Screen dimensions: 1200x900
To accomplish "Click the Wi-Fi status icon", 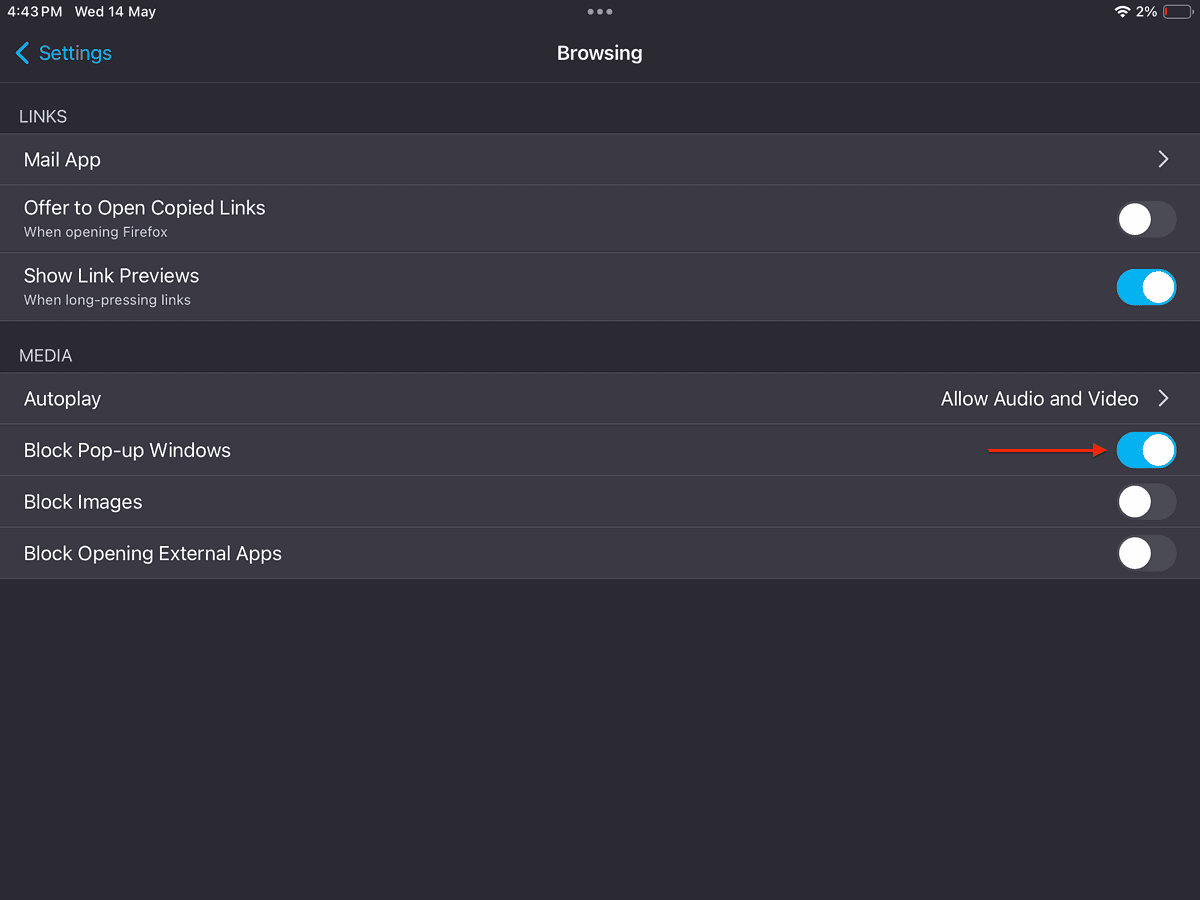I will pyautogui.click(x=1122, y=12).
